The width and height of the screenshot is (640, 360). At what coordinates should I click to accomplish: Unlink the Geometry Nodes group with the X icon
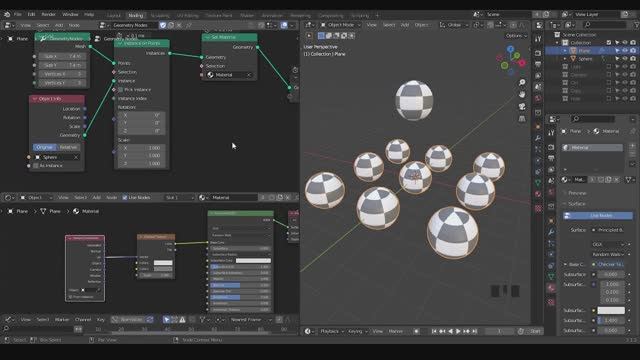pyautogui.click(x=179, y=25)
